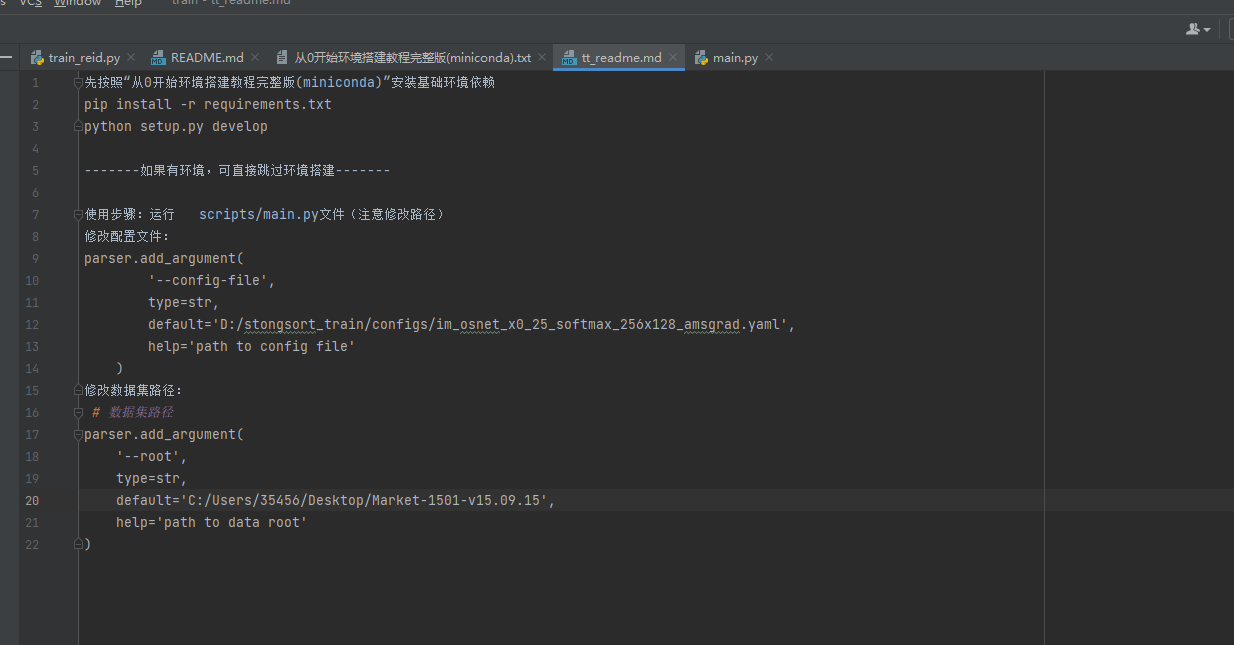
Task: Close the miniconda tutorial .txt tab
Action: [x=541, y=58]
